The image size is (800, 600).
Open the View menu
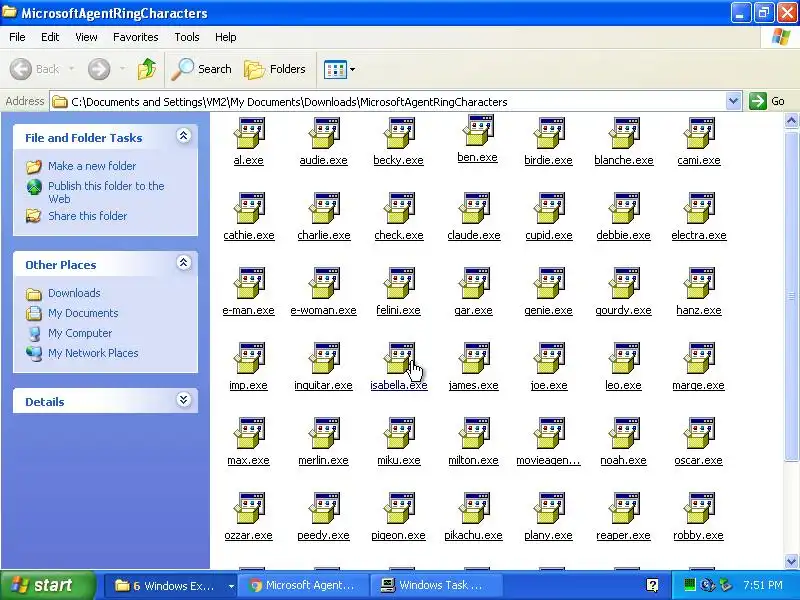86,37
